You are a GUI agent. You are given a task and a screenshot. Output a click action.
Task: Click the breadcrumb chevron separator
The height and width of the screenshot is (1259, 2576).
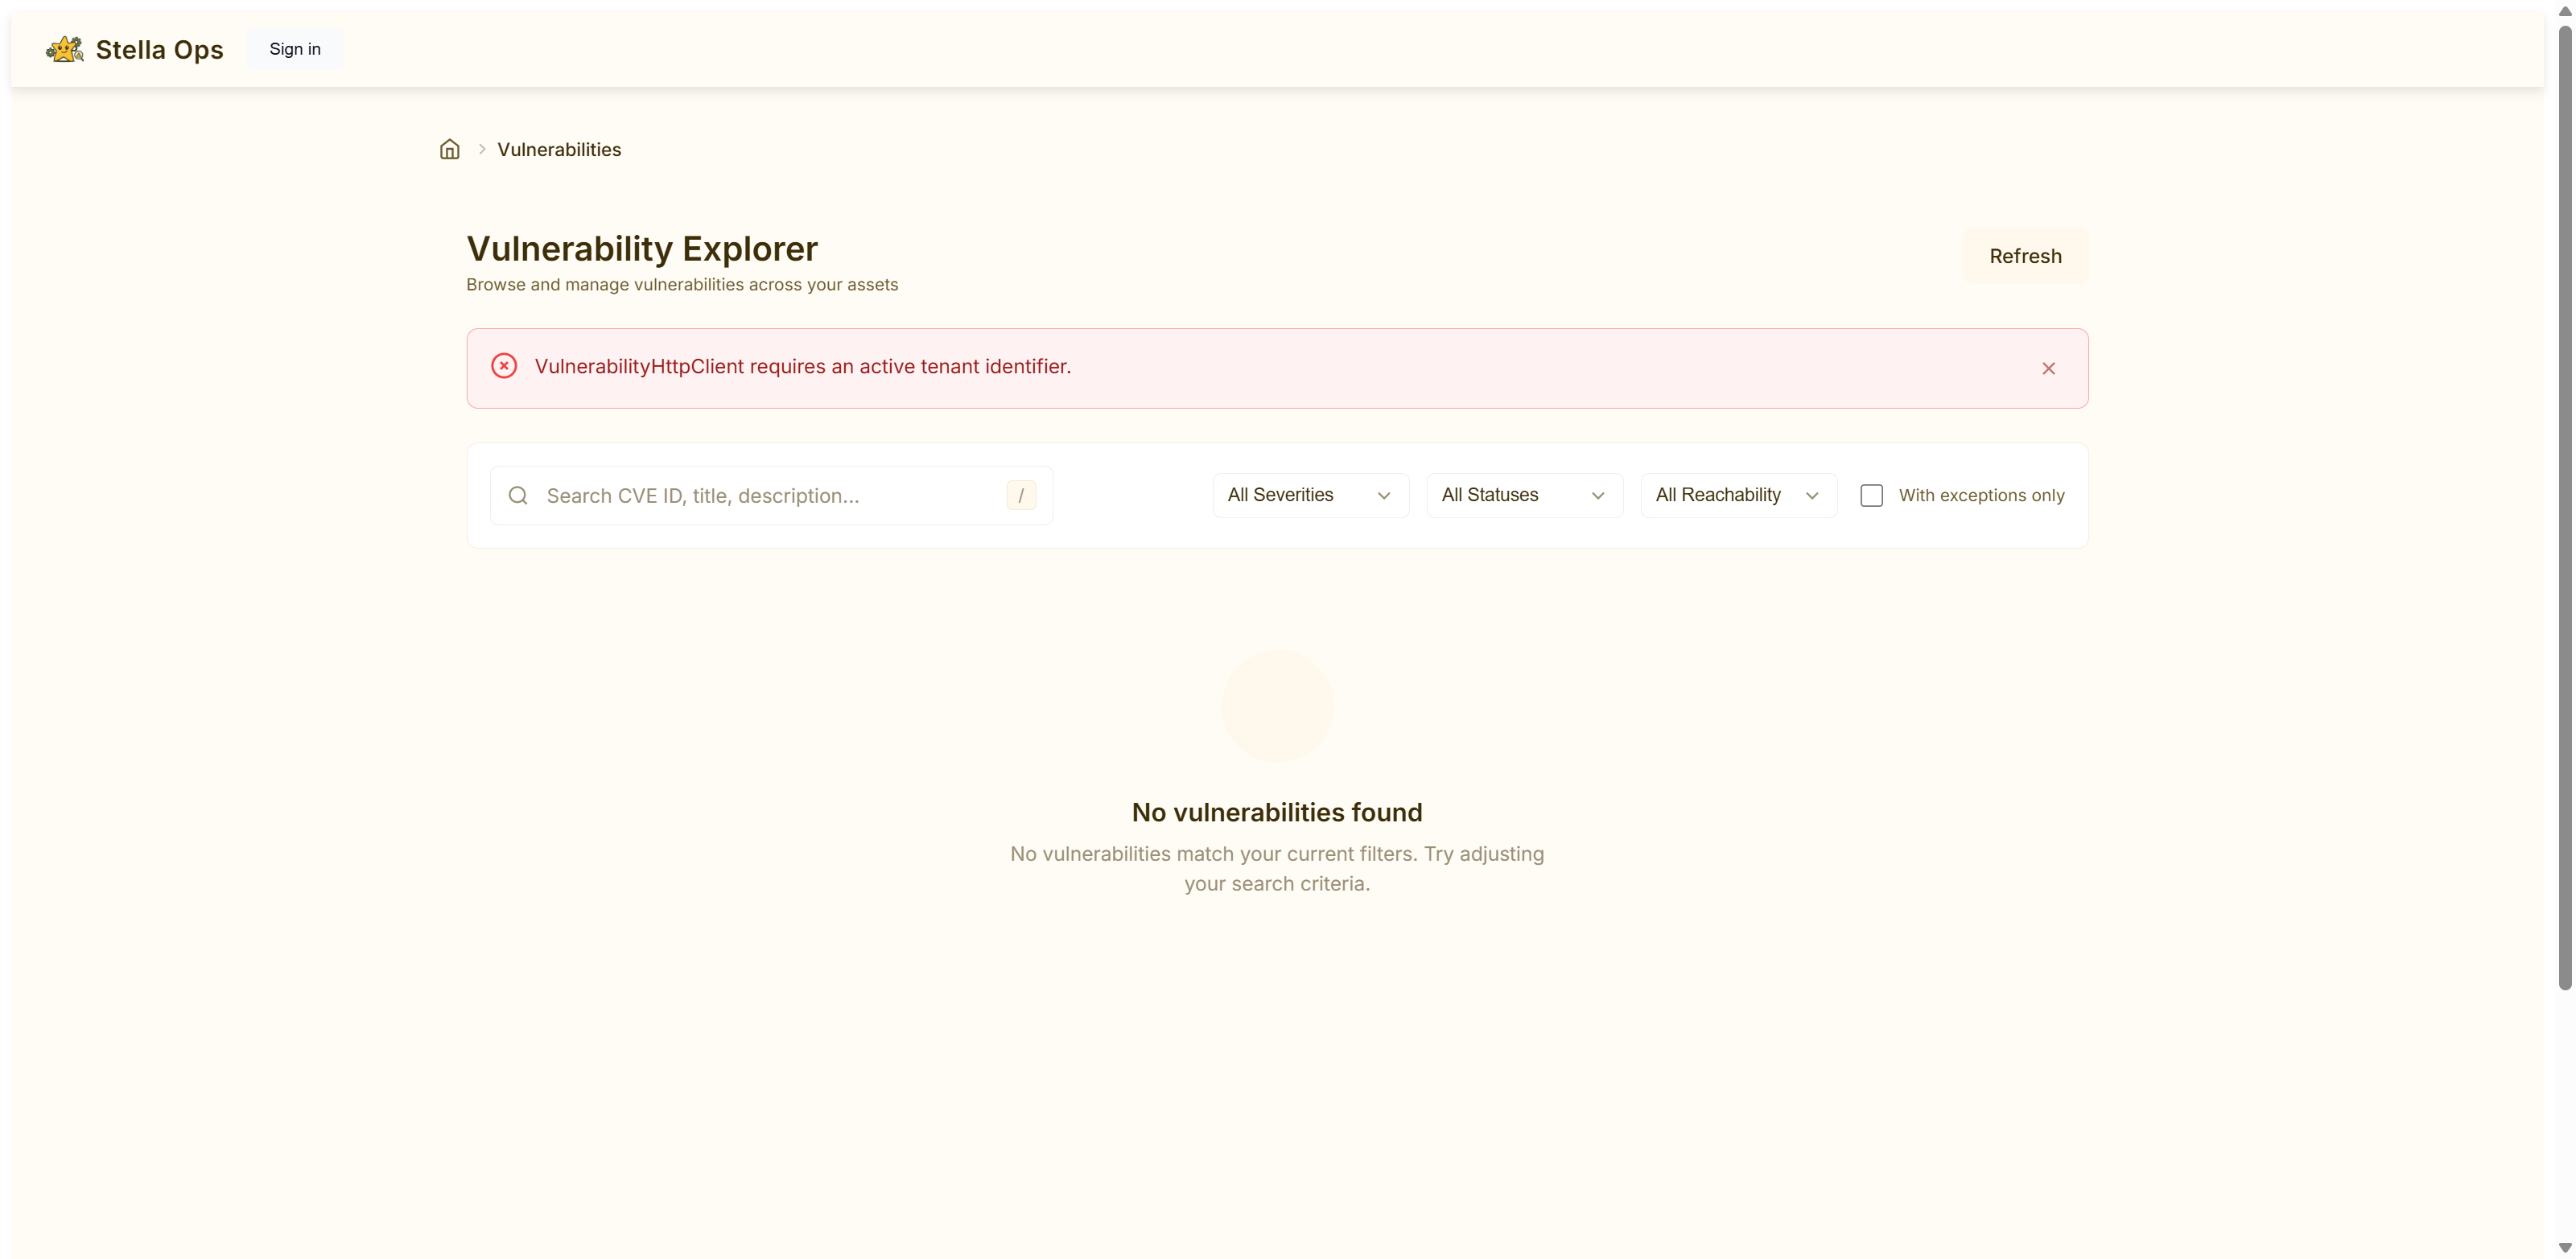click(482, 149)
